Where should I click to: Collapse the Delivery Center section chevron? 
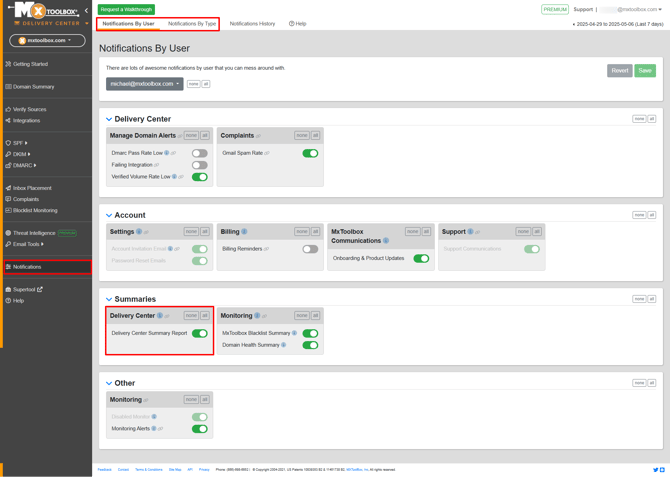109,119
